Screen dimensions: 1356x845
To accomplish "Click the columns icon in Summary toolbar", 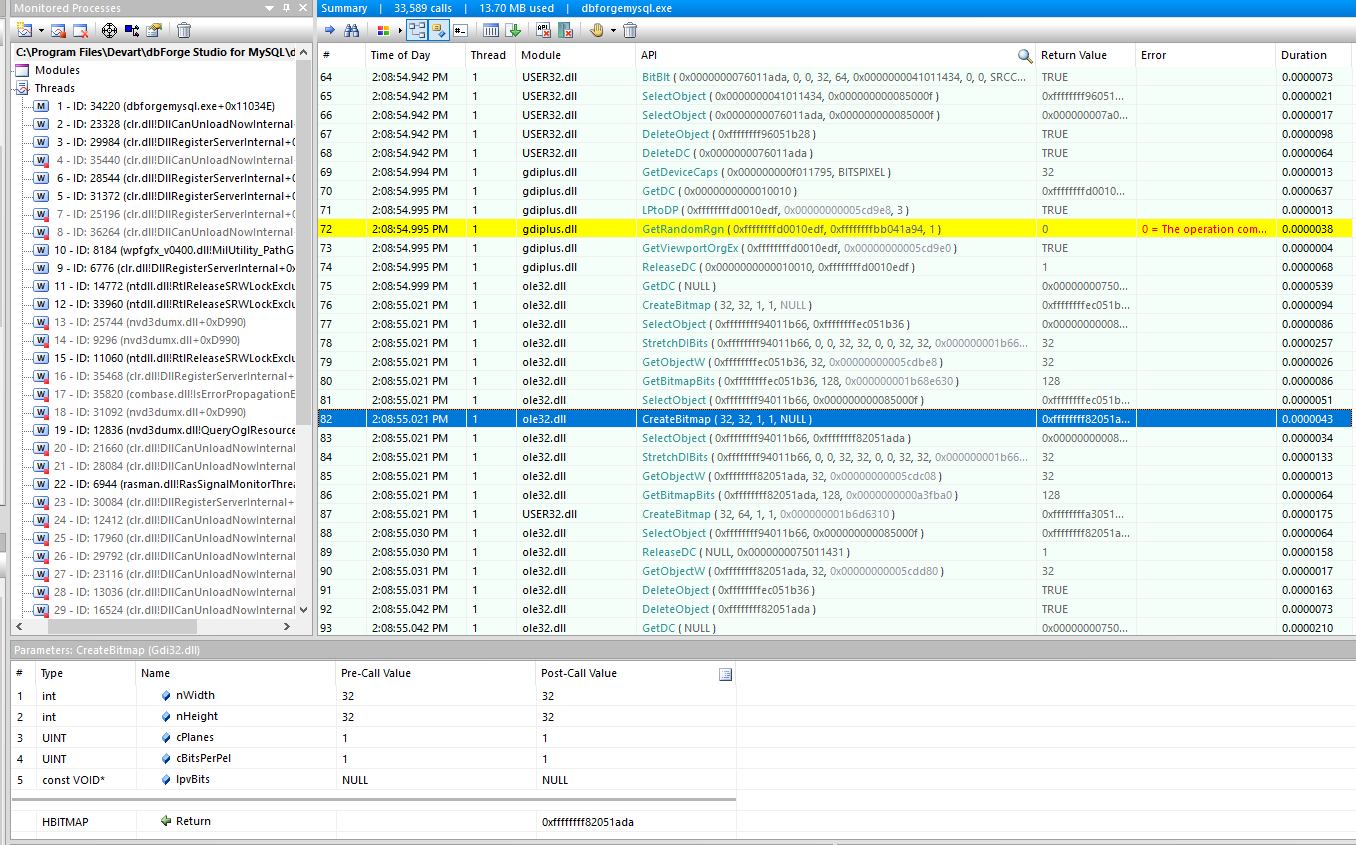I will pos(491,30).
